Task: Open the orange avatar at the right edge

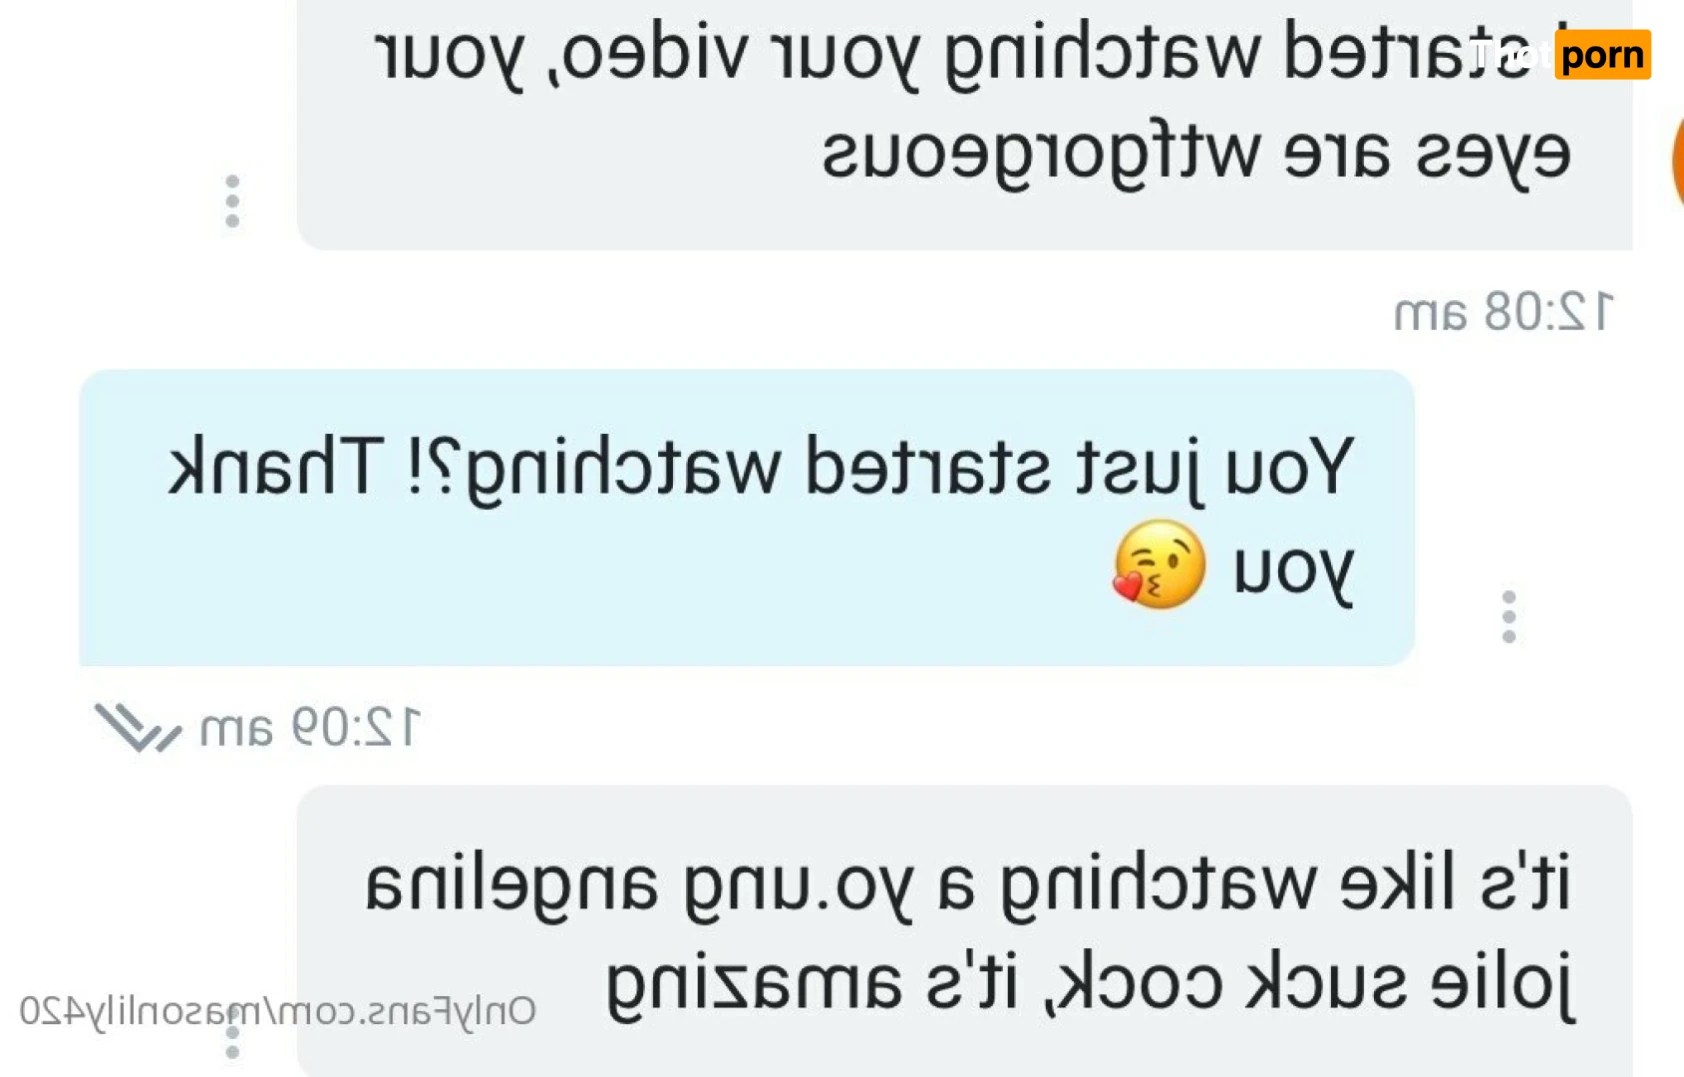Action: point(1677,160)
